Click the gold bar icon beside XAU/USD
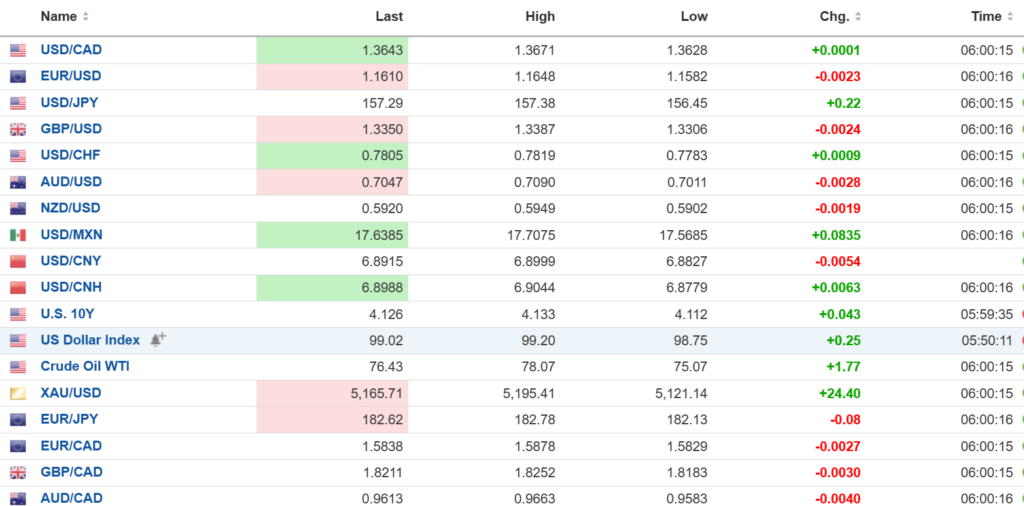 18,393
